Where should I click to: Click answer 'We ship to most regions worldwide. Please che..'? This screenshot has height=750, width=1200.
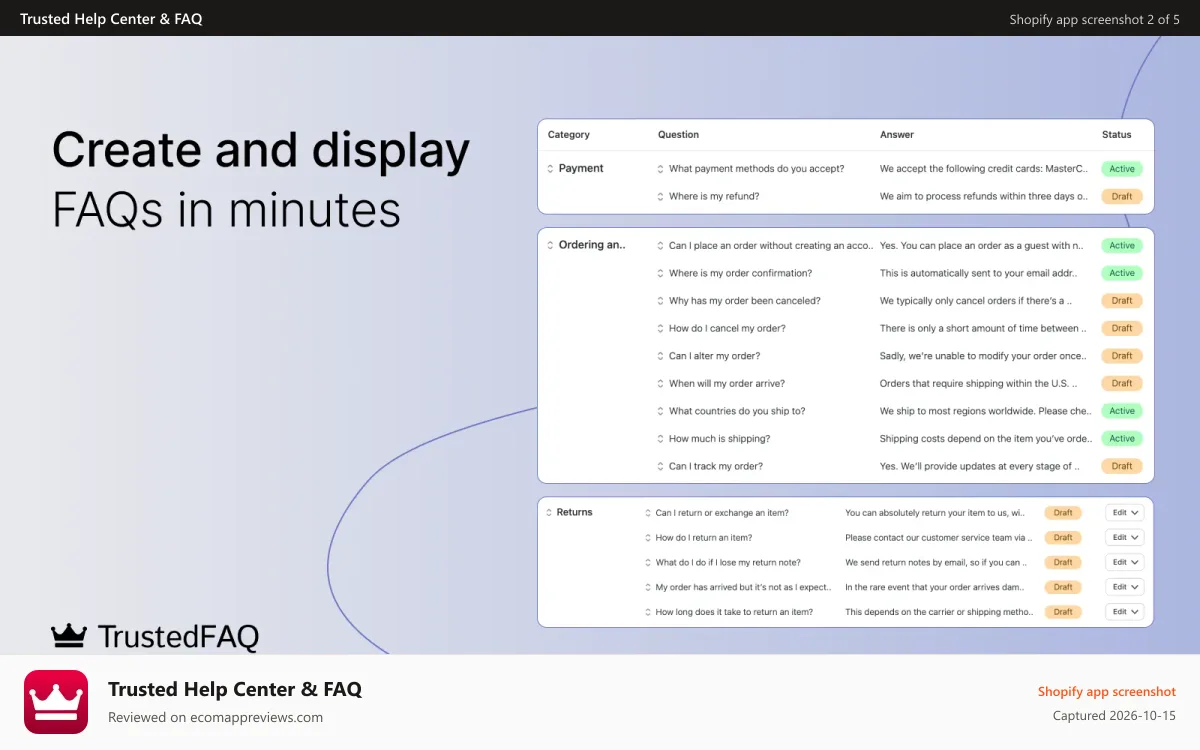[986, 411]
